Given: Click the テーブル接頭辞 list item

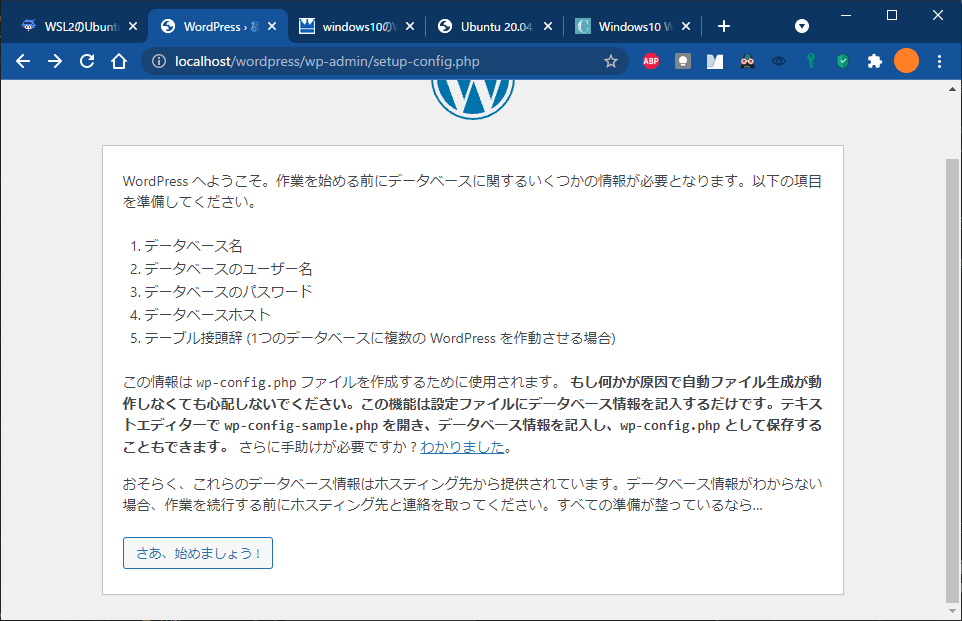Looking at the screenshot, I should [380, 338].
